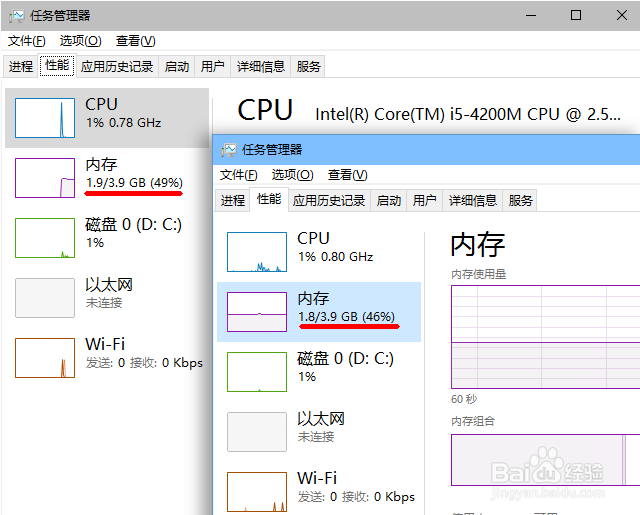The width and height of the screenshot is (640, 515).
Task: Select 内存 1.8/3.9 GB graph thumbnail in front window
Action: (x=257, y=312)
